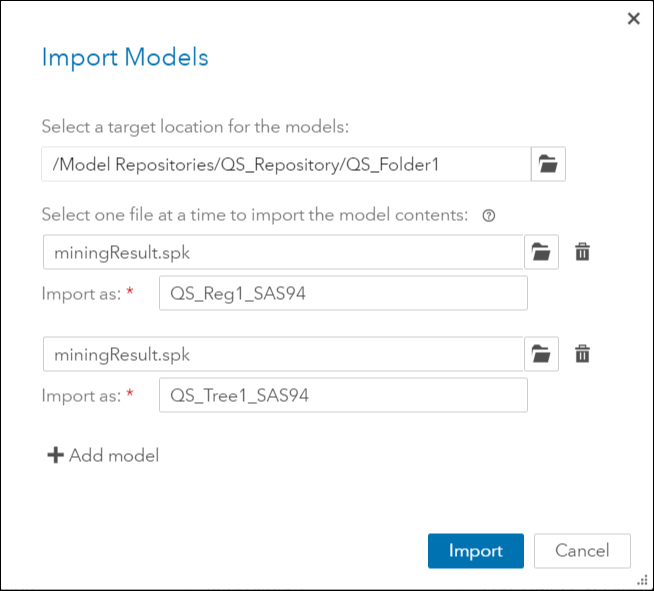Click the plus icon for Add model

point(54,456)
